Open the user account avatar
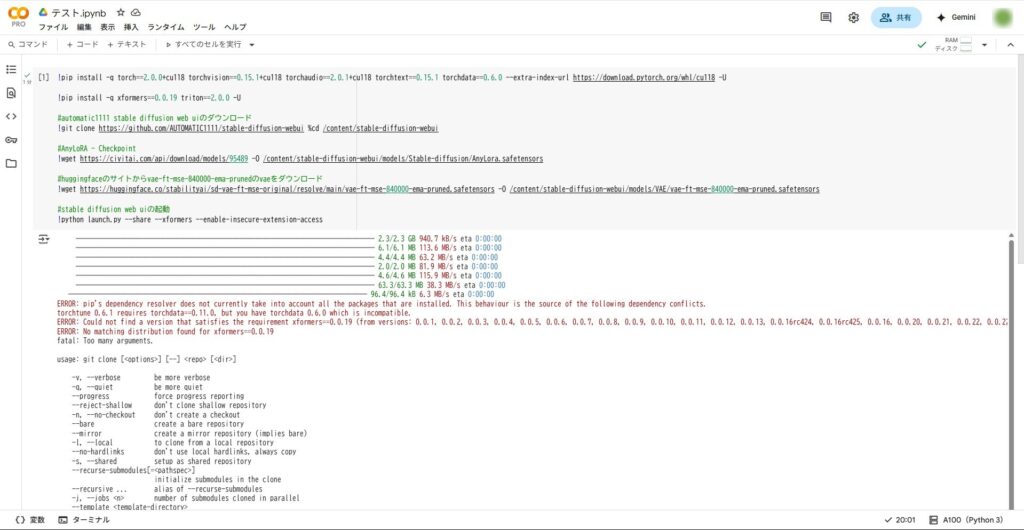This screenshot has width=1024, height=530. 1002,18
